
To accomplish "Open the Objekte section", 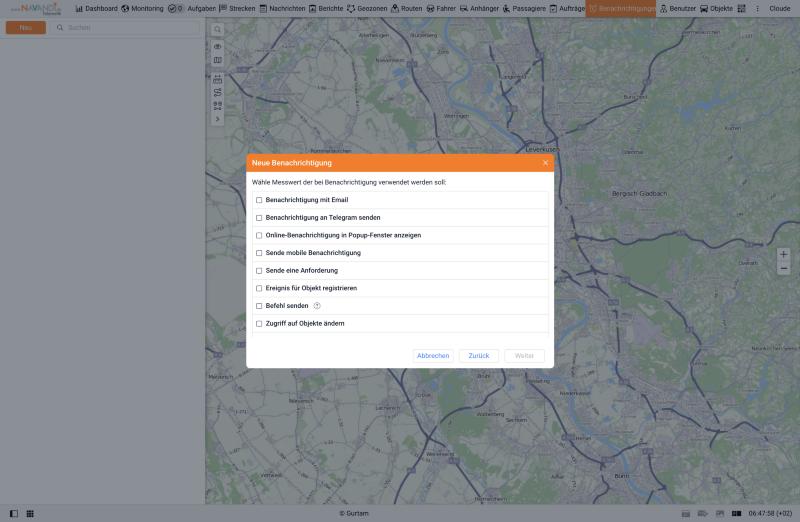I will point(716,9).
